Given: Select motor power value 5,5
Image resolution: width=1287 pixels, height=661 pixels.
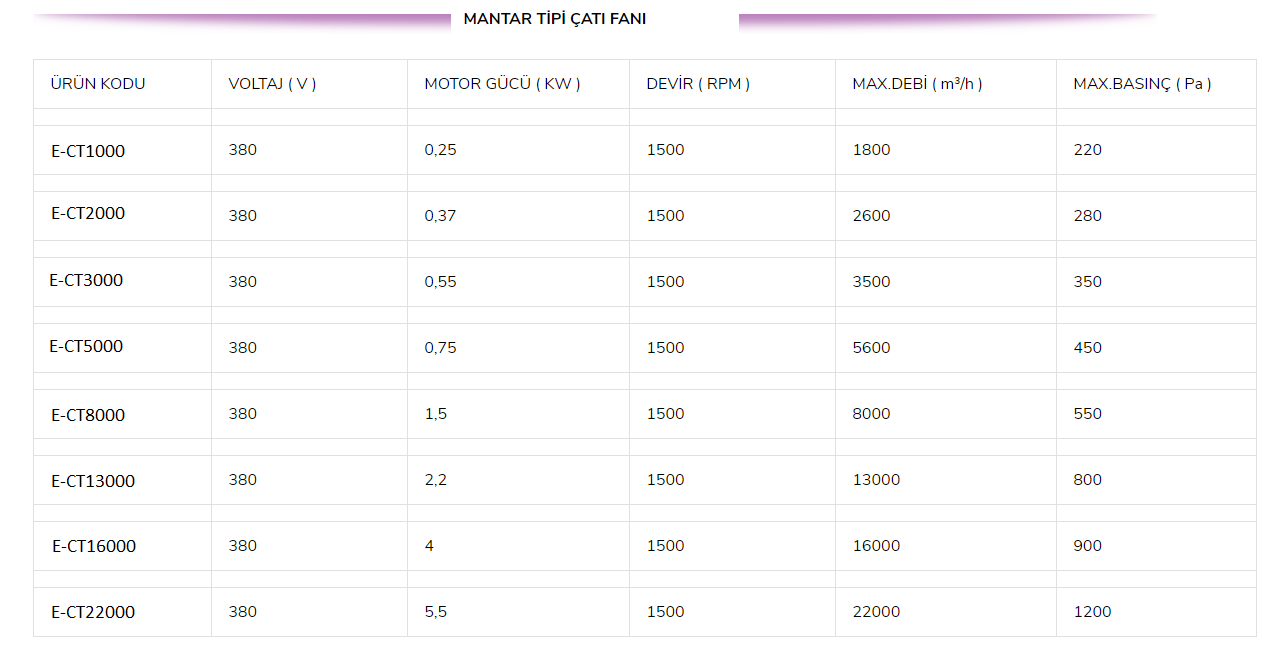Looking at the screenshot, I should [435, 612].
